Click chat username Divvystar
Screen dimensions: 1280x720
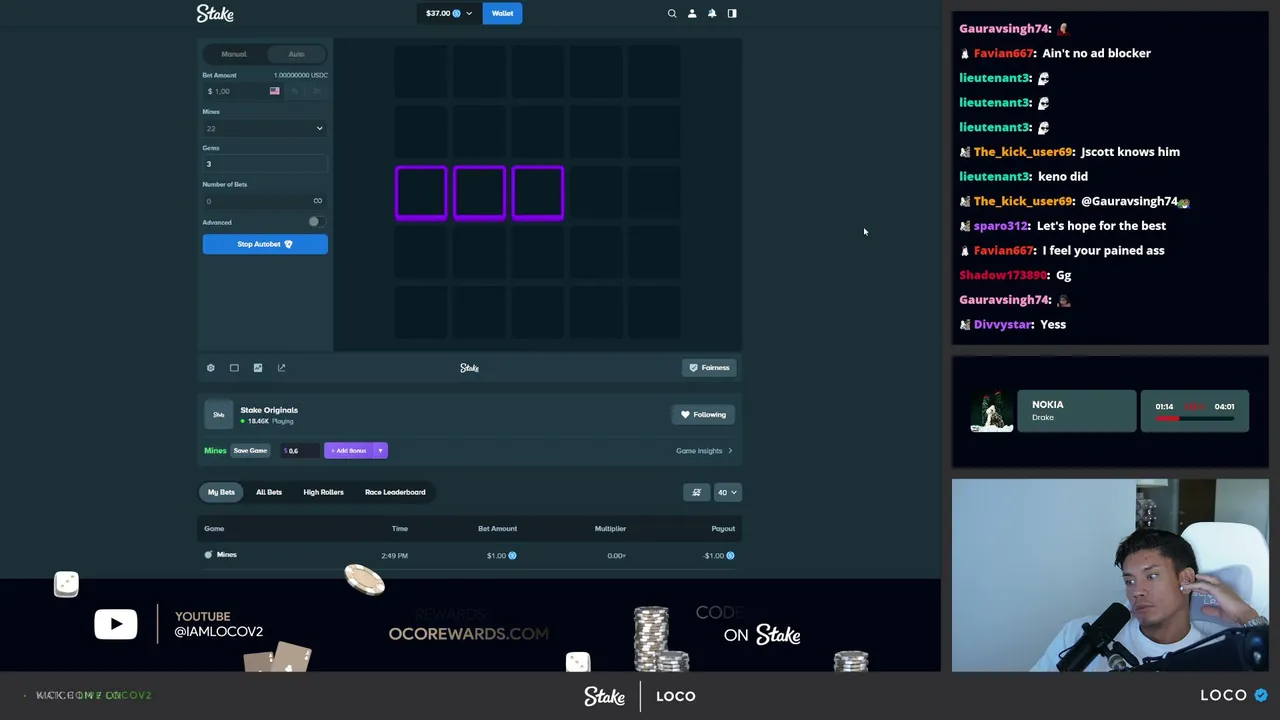[x=1003, y=324]
